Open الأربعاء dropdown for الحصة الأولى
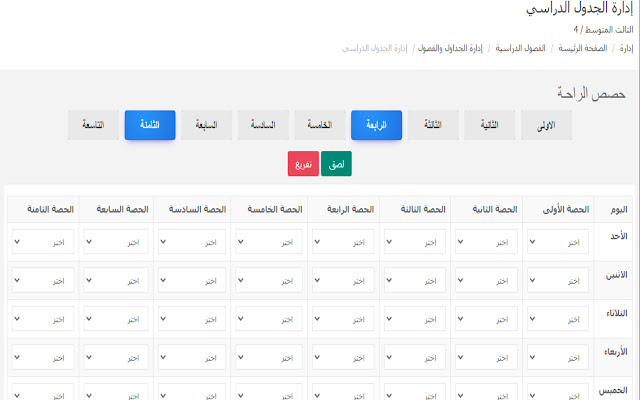Screen dimensions: 640x400 point(558,357)
